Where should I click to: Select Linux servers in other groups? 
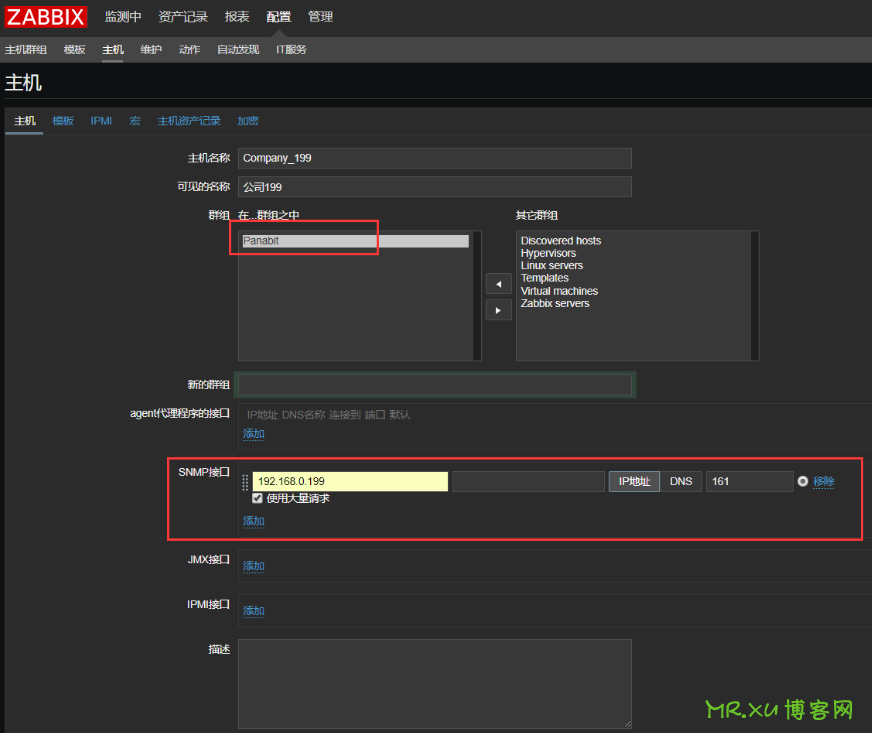pyautogui.click(x=552, y=265)
